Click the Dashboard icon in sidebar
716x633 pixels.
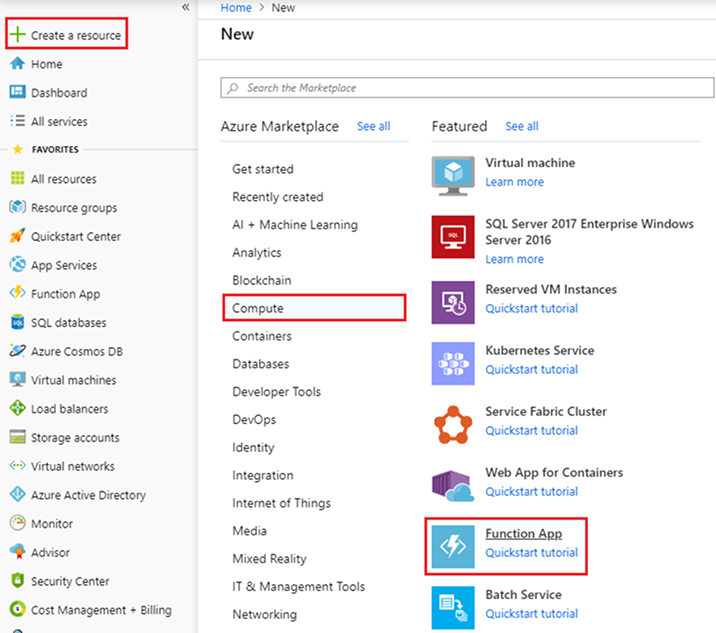click(x=17, y=92)
